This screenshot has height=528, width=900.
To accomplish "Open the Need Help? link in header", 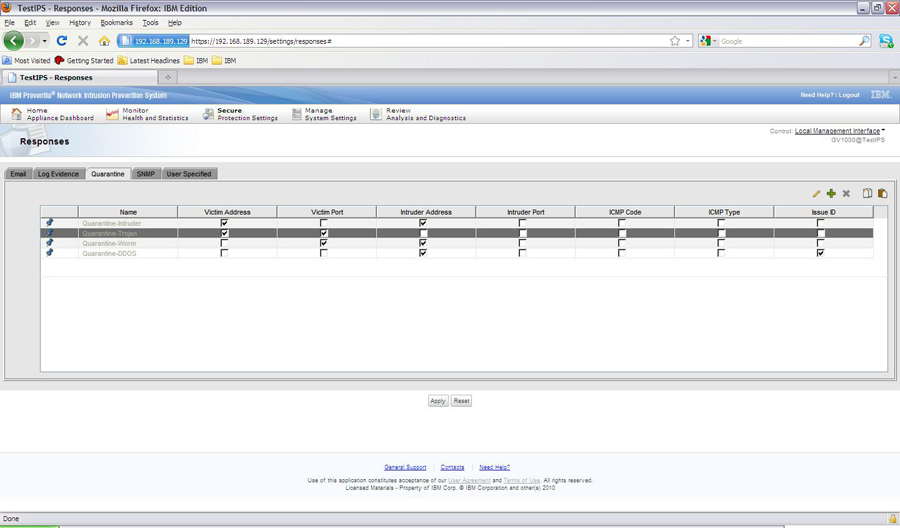I will 817,95.
